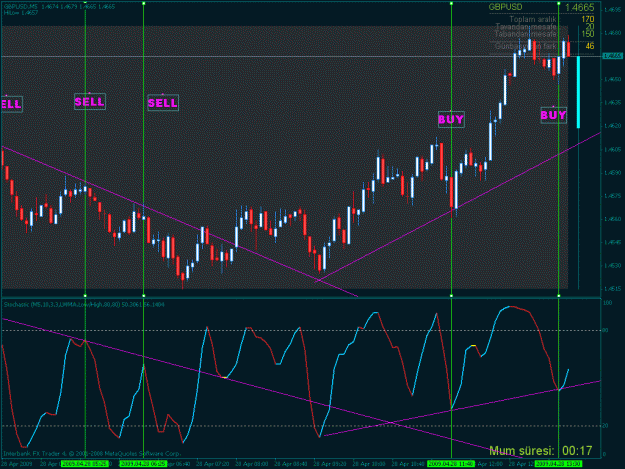Select the SELL label on the 05:25 green line
Image resolution: width=625 pixels, height=469 pixels.
pos(90,102)
